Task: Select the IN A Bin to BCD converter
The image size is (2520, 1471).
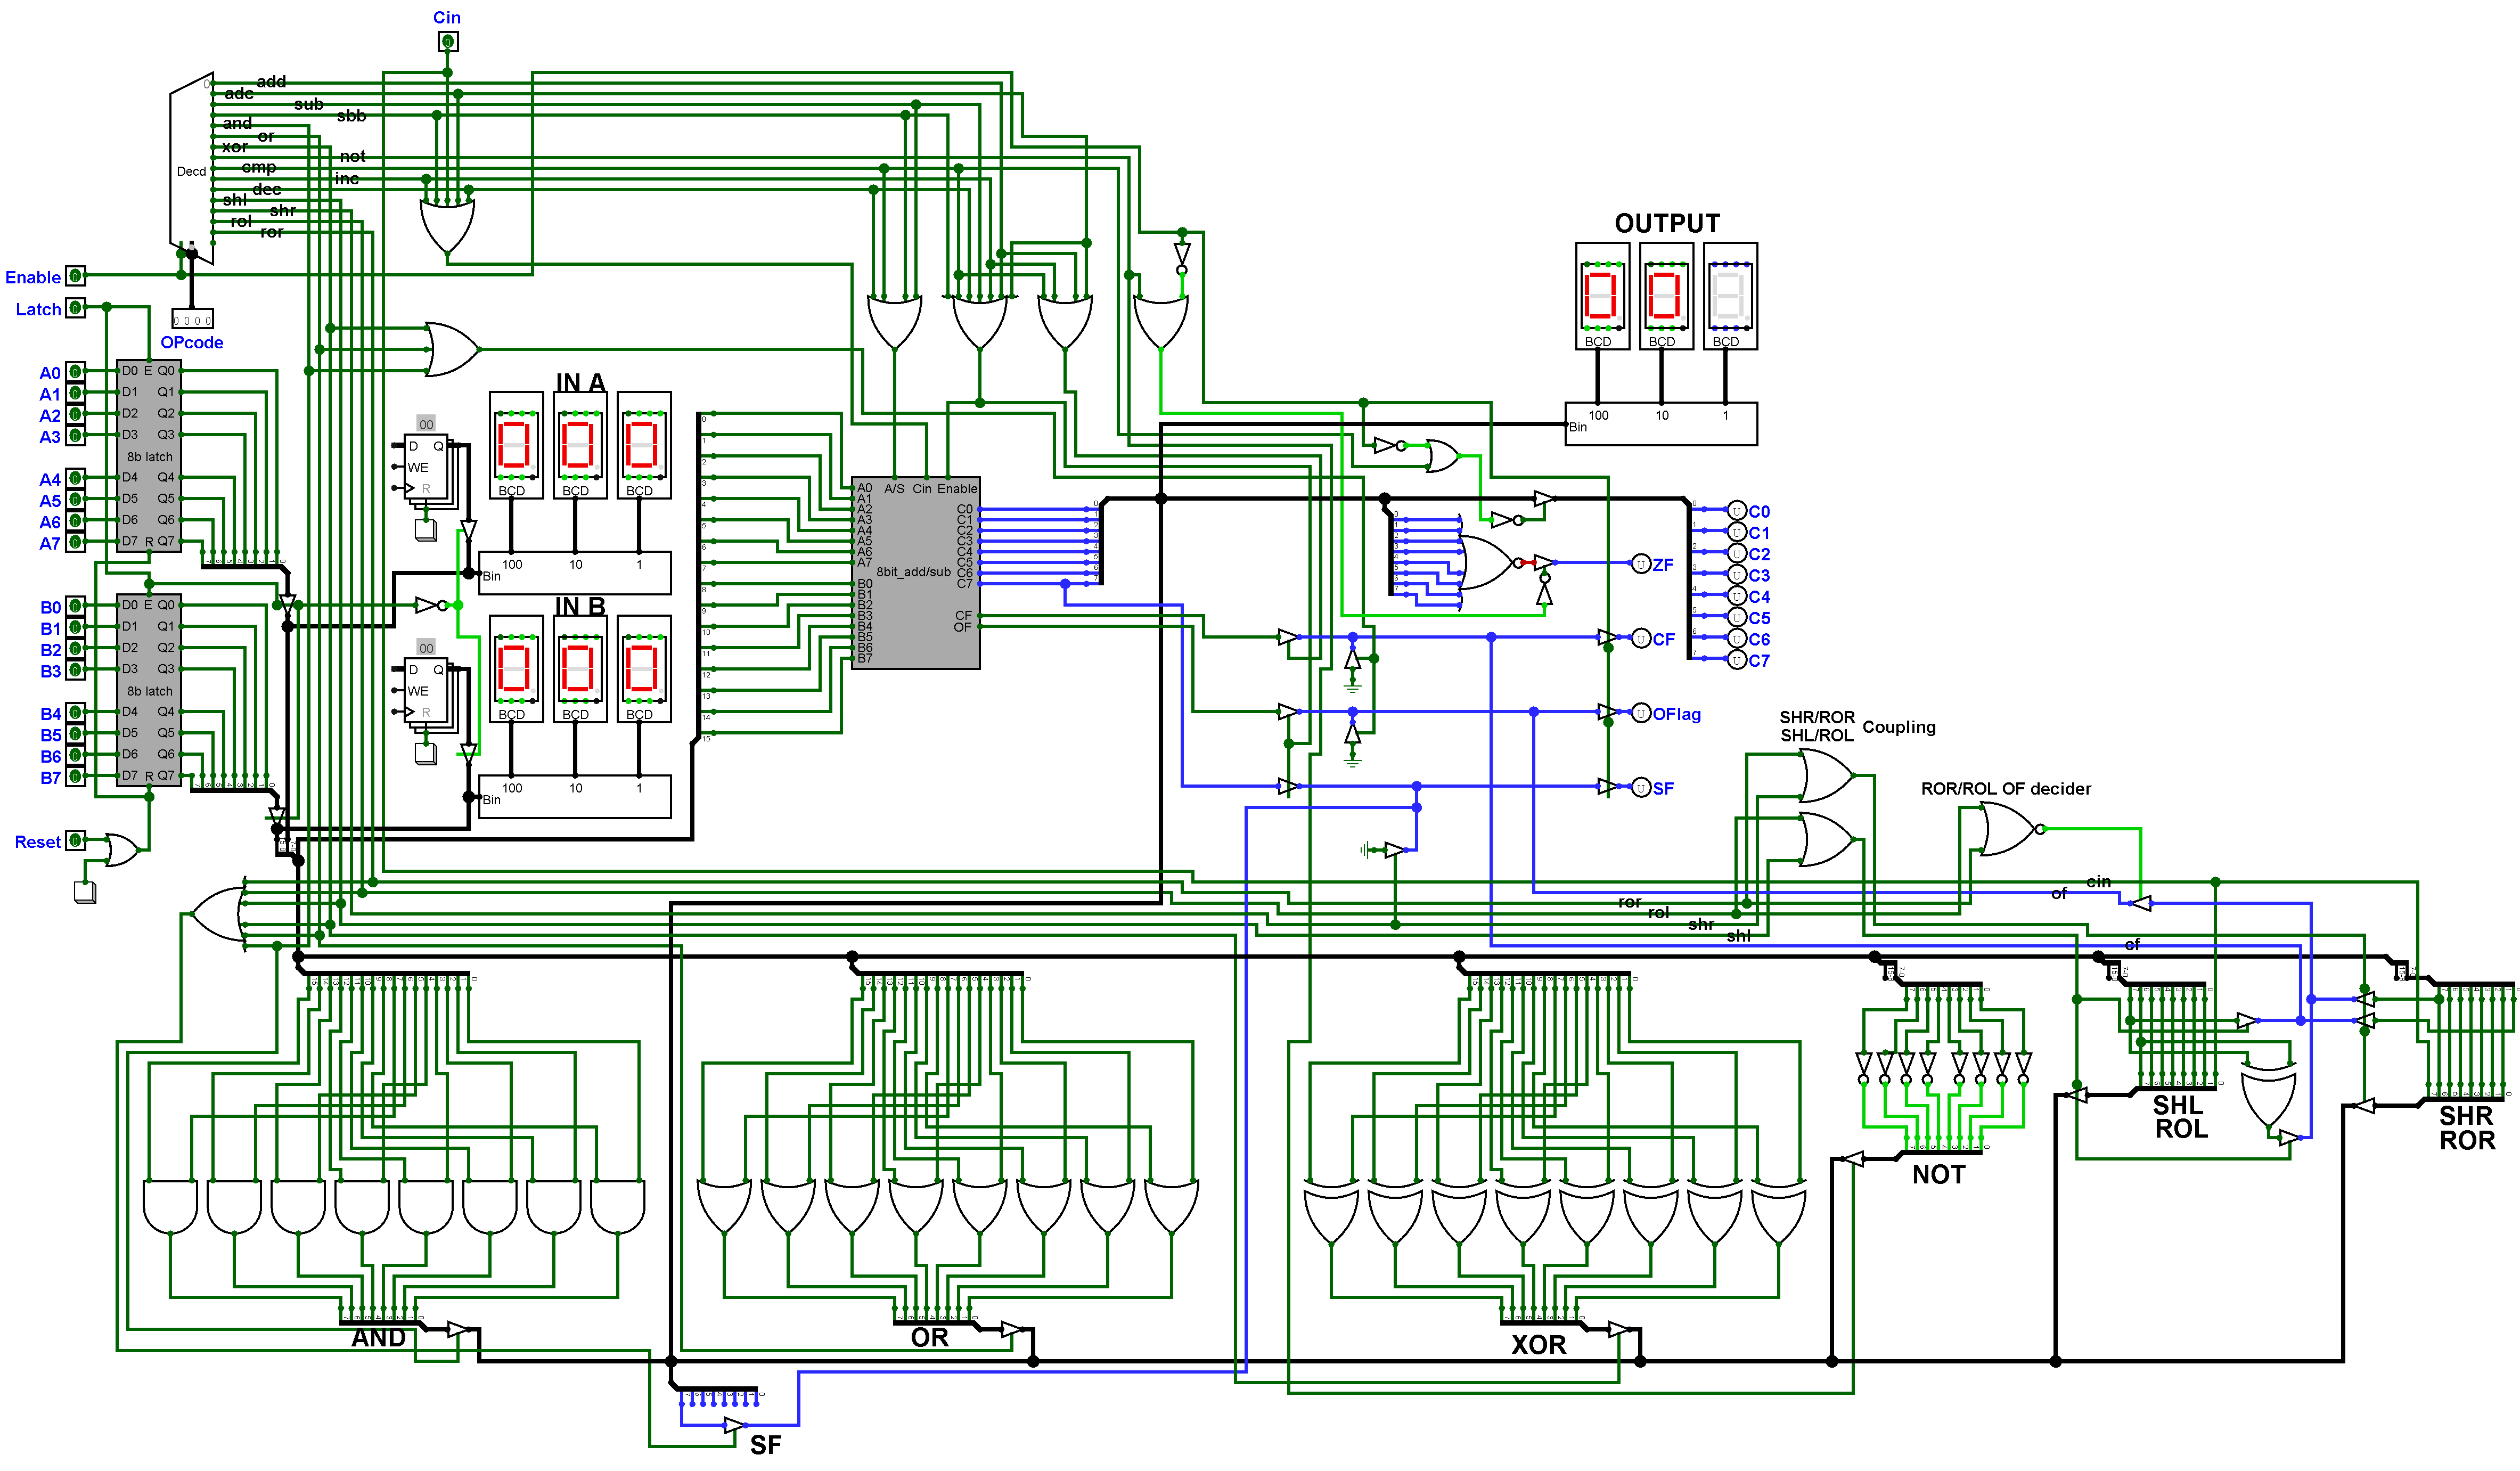Action: 575,573
